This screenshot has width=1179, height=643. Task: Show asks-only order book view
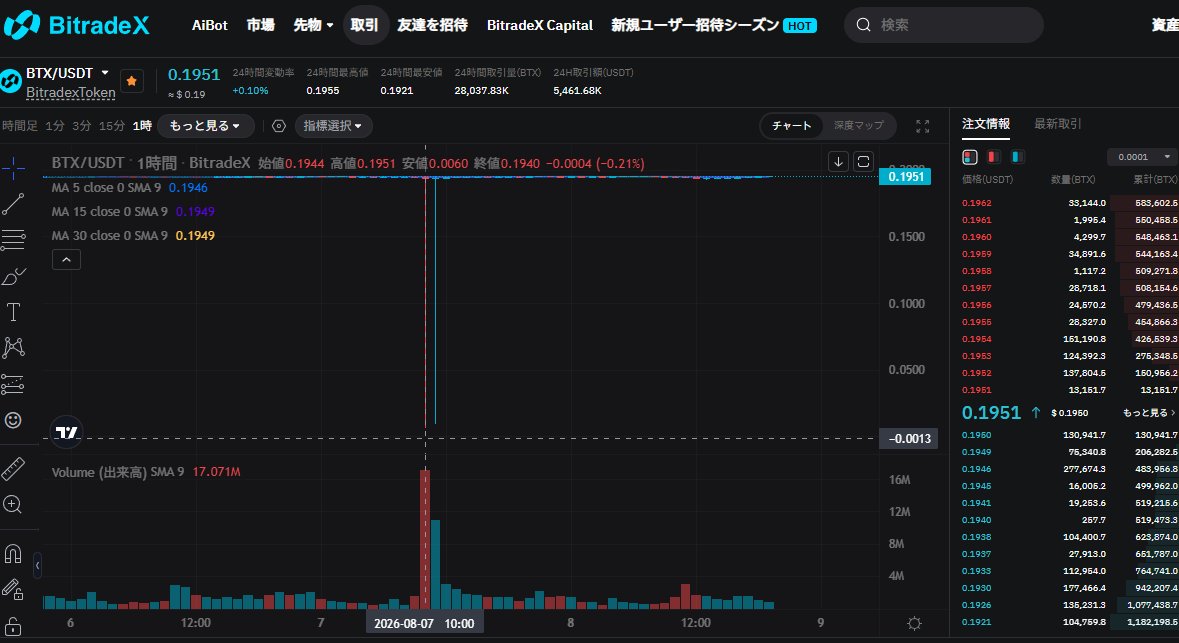[993, 157]
